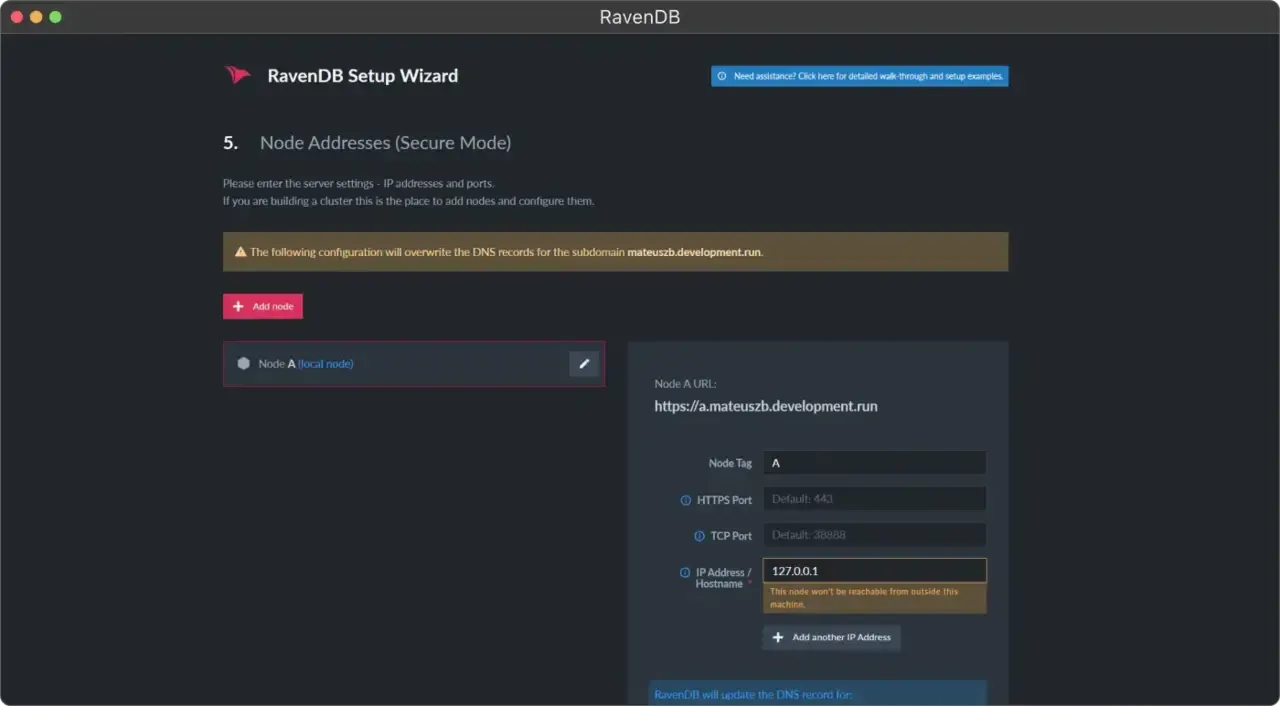
Task: Click the TCP Port input field
Action: [874, 535]
